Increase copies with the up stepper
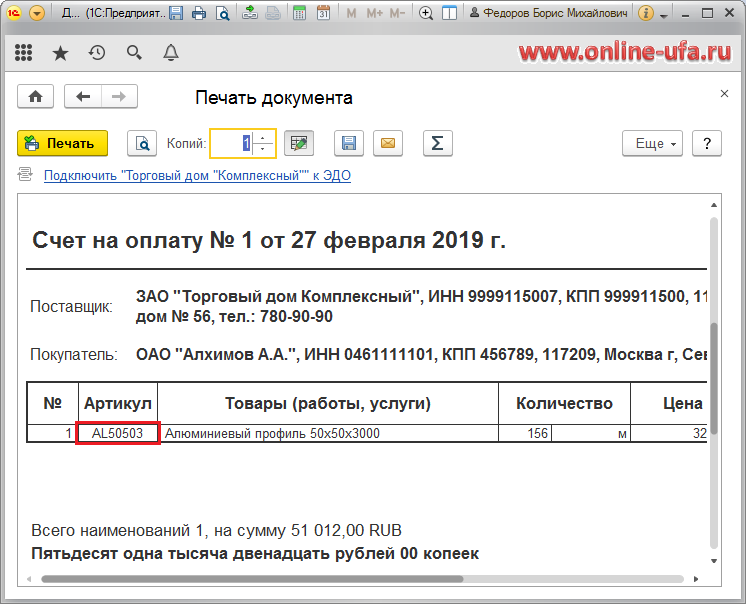Image resolution: width=746 pixels, height=604 pixels. [x=263, y=137]
